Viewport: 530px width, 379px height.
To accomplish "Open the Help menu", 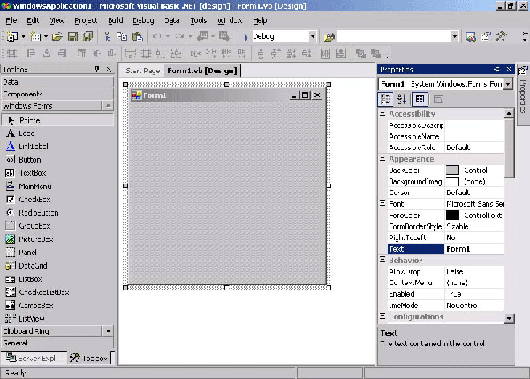I will 260,21.
